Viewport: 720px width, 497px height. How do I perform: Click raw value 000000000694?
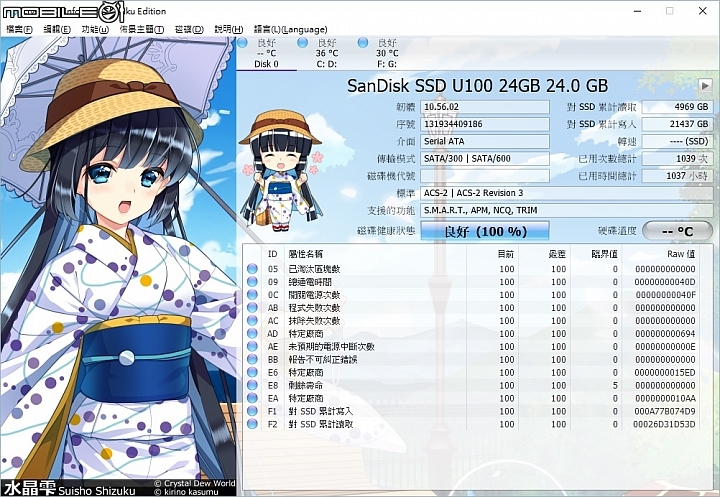[665, 333]
